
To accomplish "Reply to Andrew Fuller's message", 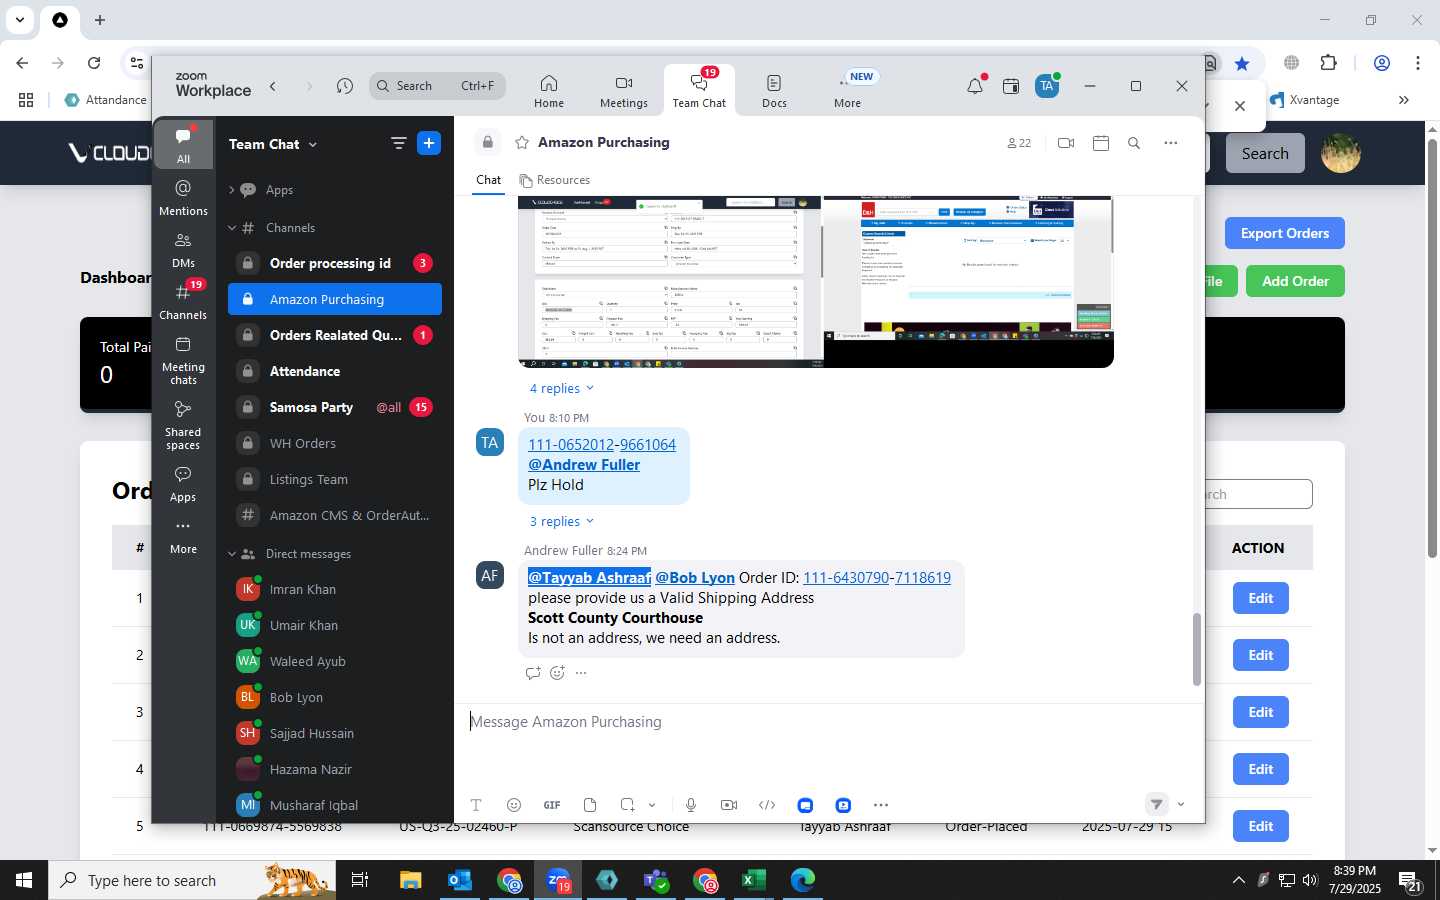I will 532,673.
